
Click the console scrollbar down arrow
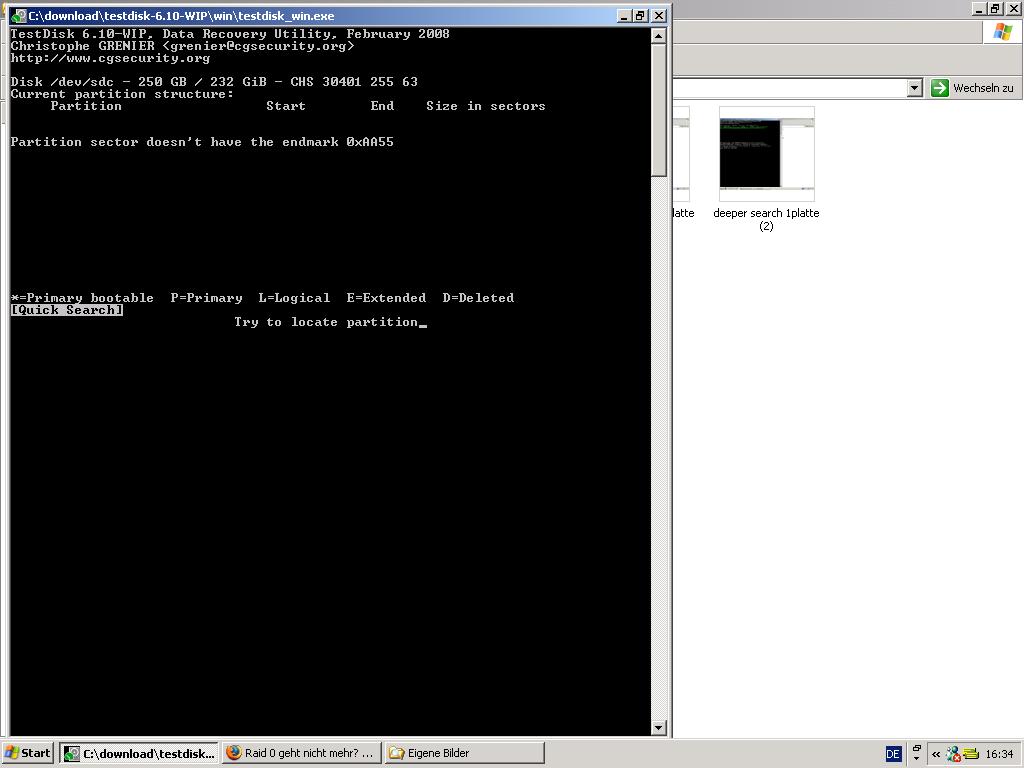click(658, 727)
